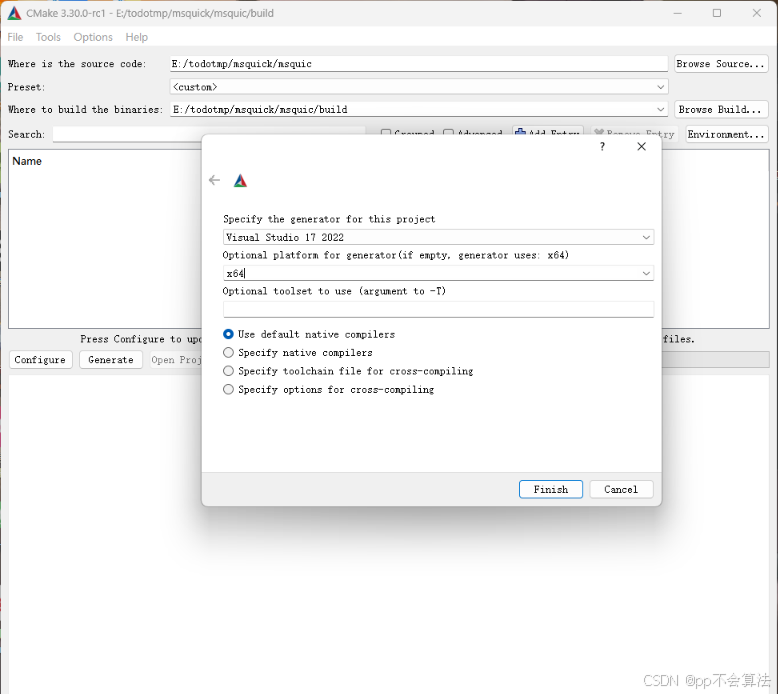
Task: Click the back arrow in the generator dialog
Action: coord(214,180)
